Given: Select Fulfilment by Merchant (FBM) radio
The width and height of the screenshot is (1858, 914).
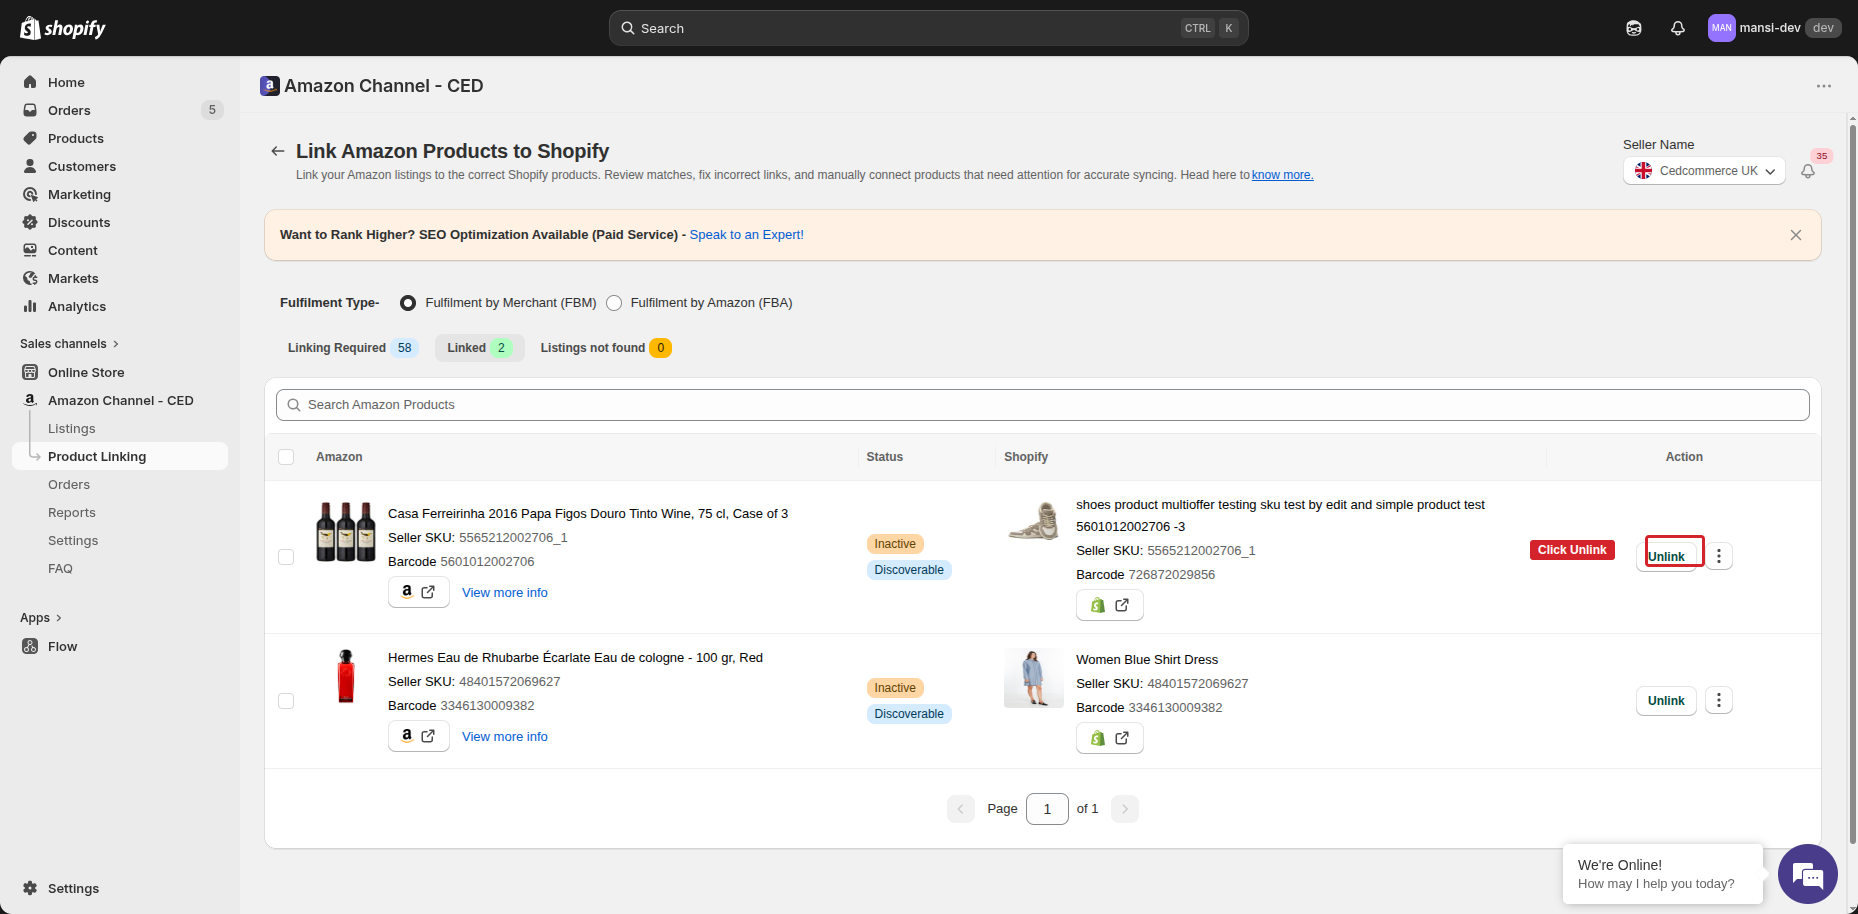Looking at the screenshot, I should click(x=408, y=303).
